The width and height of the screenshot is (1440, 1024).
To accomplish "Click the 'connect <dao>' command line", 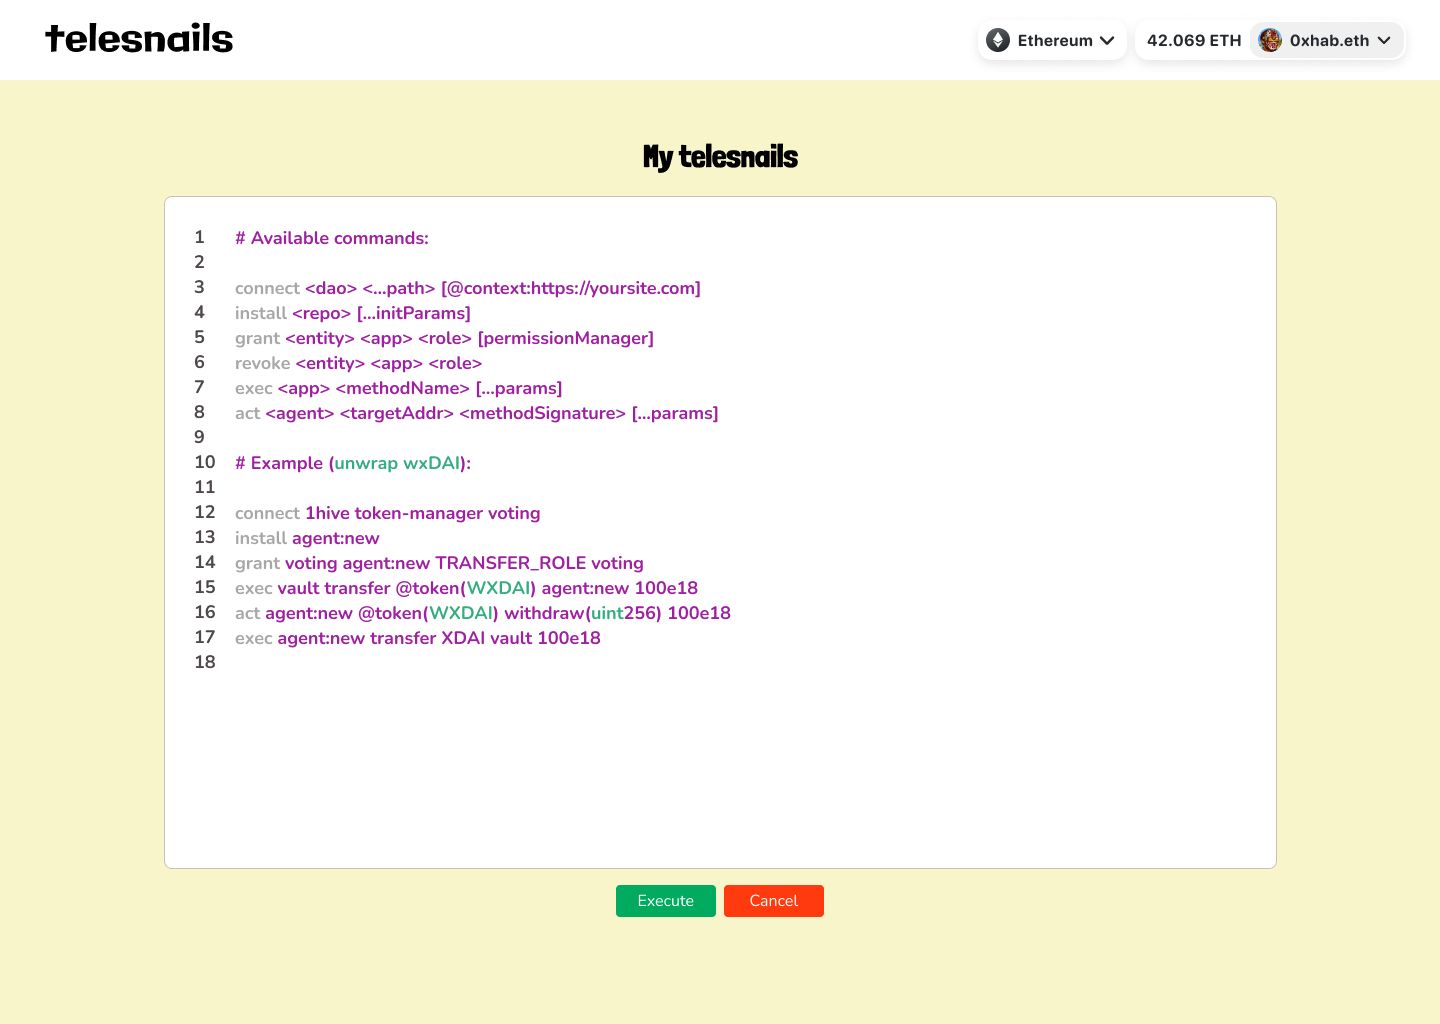I will 468,288.
